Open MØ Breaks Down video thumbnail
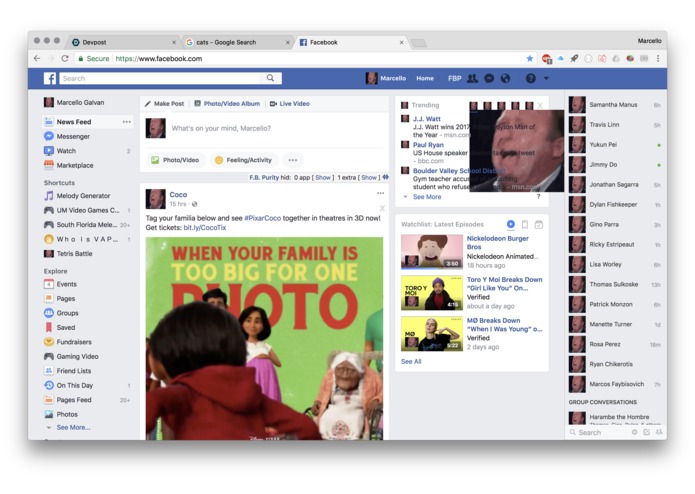The height and width of the screenshot is (494, 695). pyautogui.click(x=432, y=334)
